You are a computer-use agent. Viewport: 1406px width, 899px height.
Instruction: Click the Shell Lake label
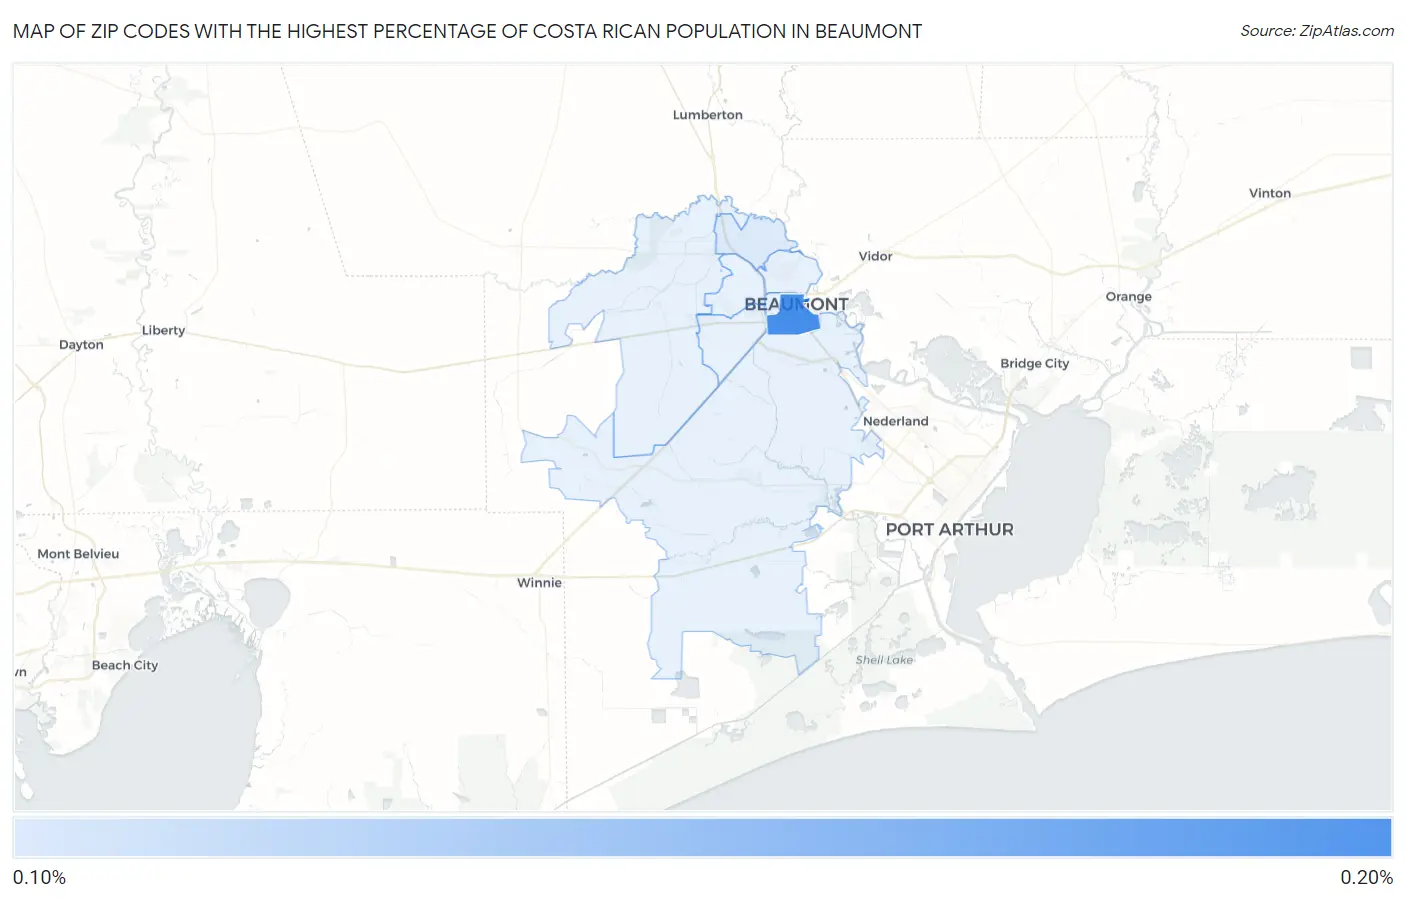884,660
